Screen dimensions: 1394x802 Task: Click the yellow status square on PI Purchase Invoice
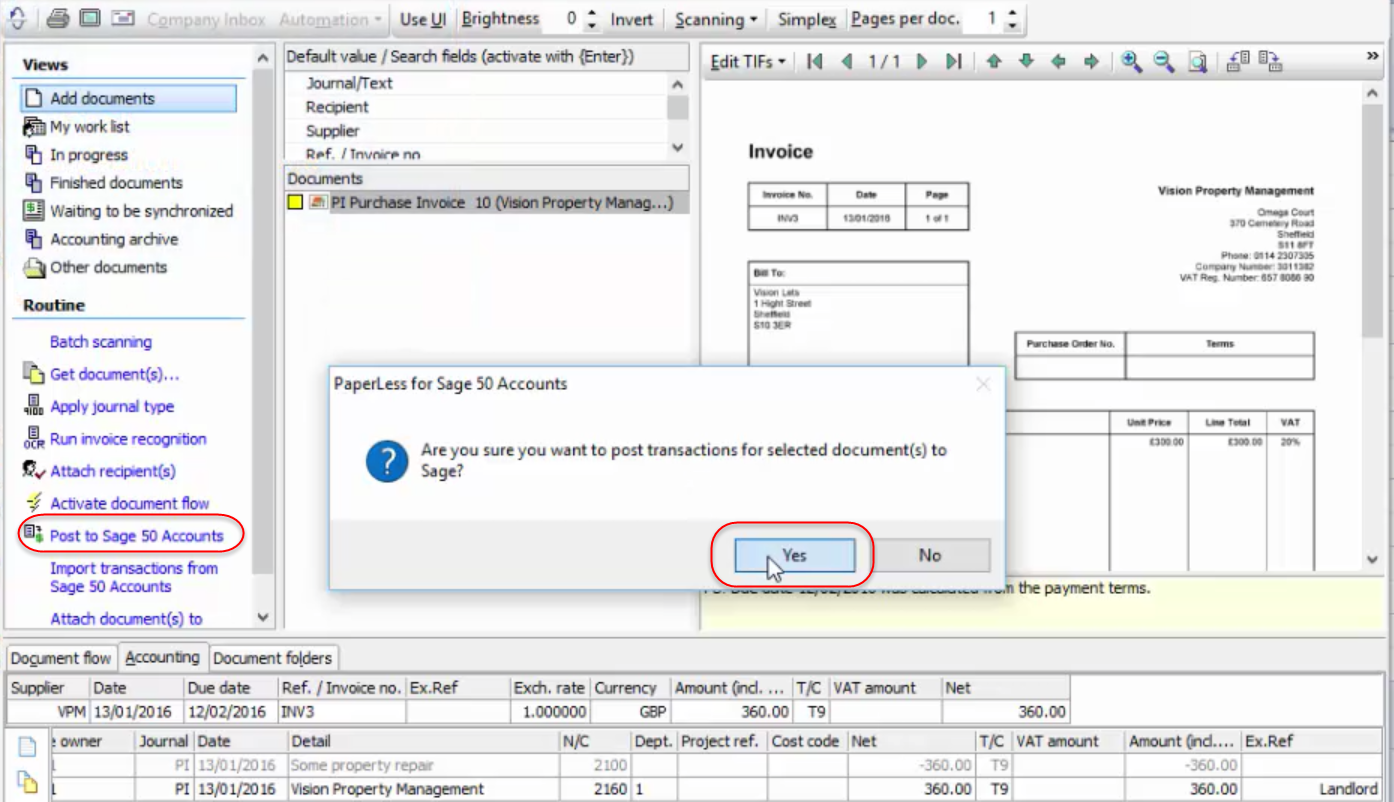click(295, 202)
